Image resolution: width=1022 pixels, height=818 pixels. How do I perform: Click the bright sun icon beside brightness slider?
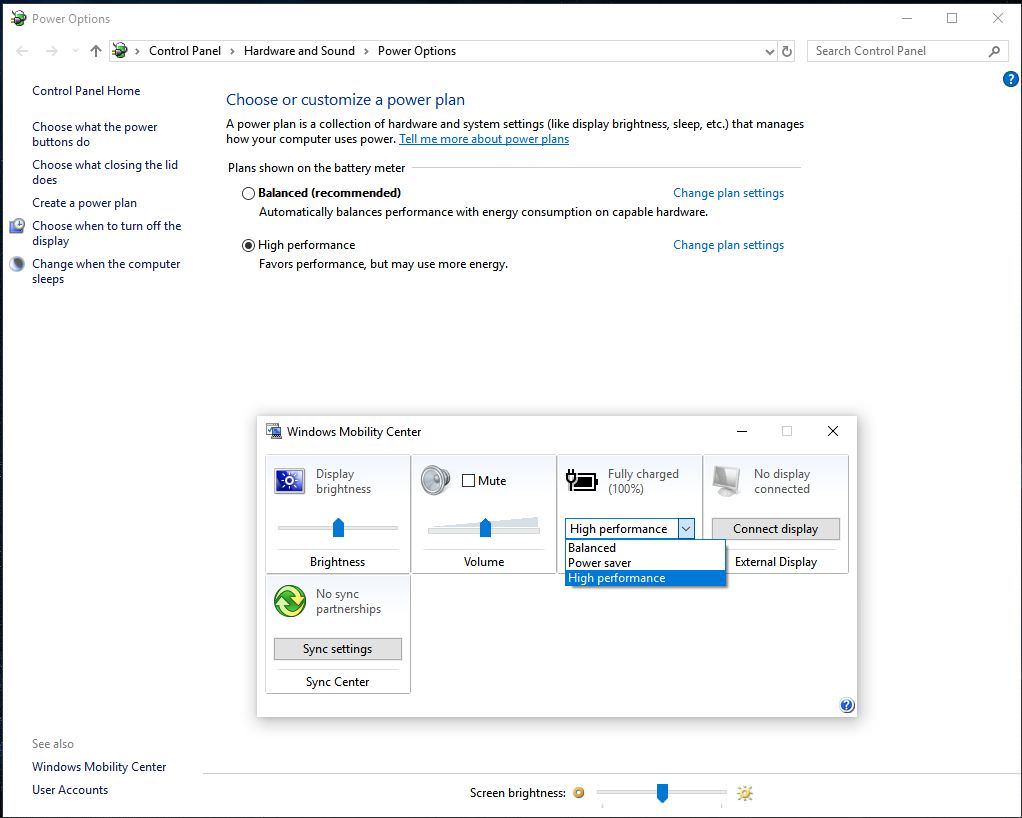pos(745,793)
